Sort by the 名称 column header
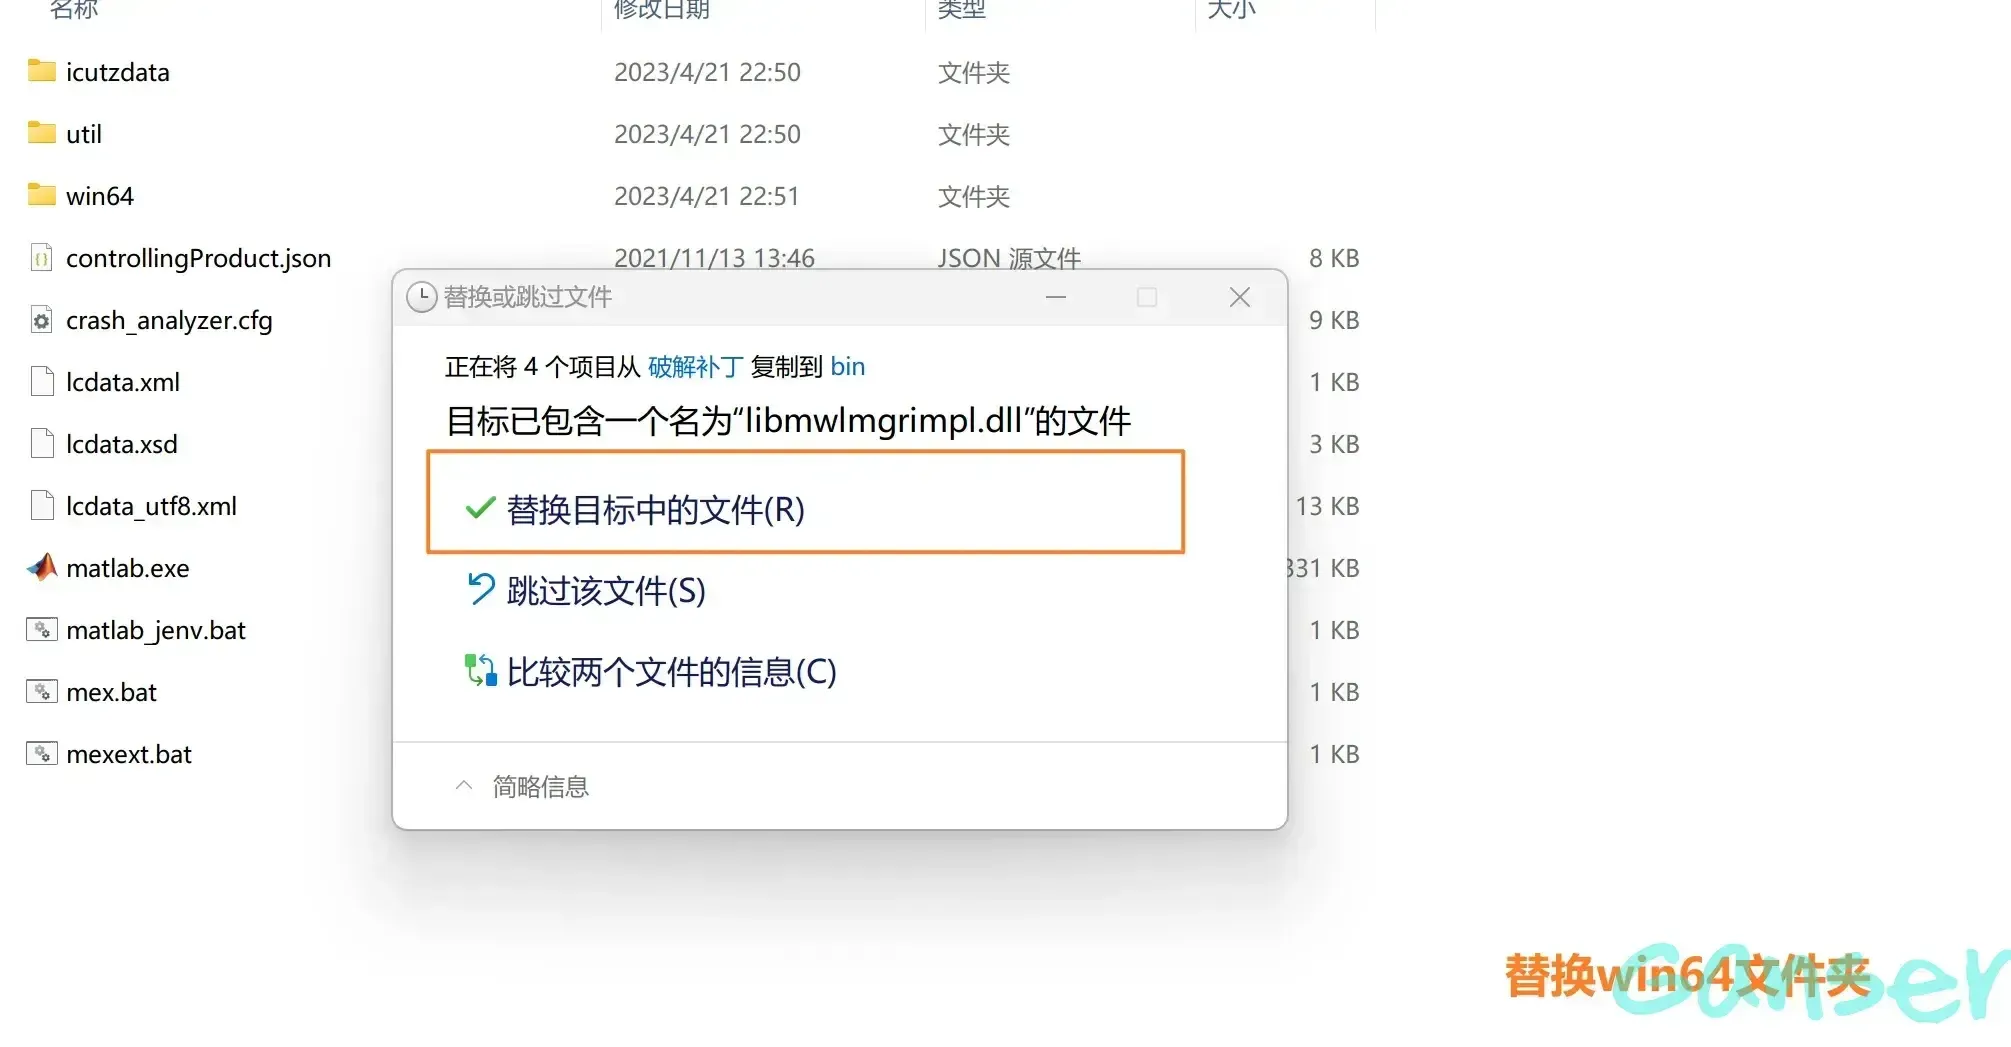 click(x=74, y=10)
